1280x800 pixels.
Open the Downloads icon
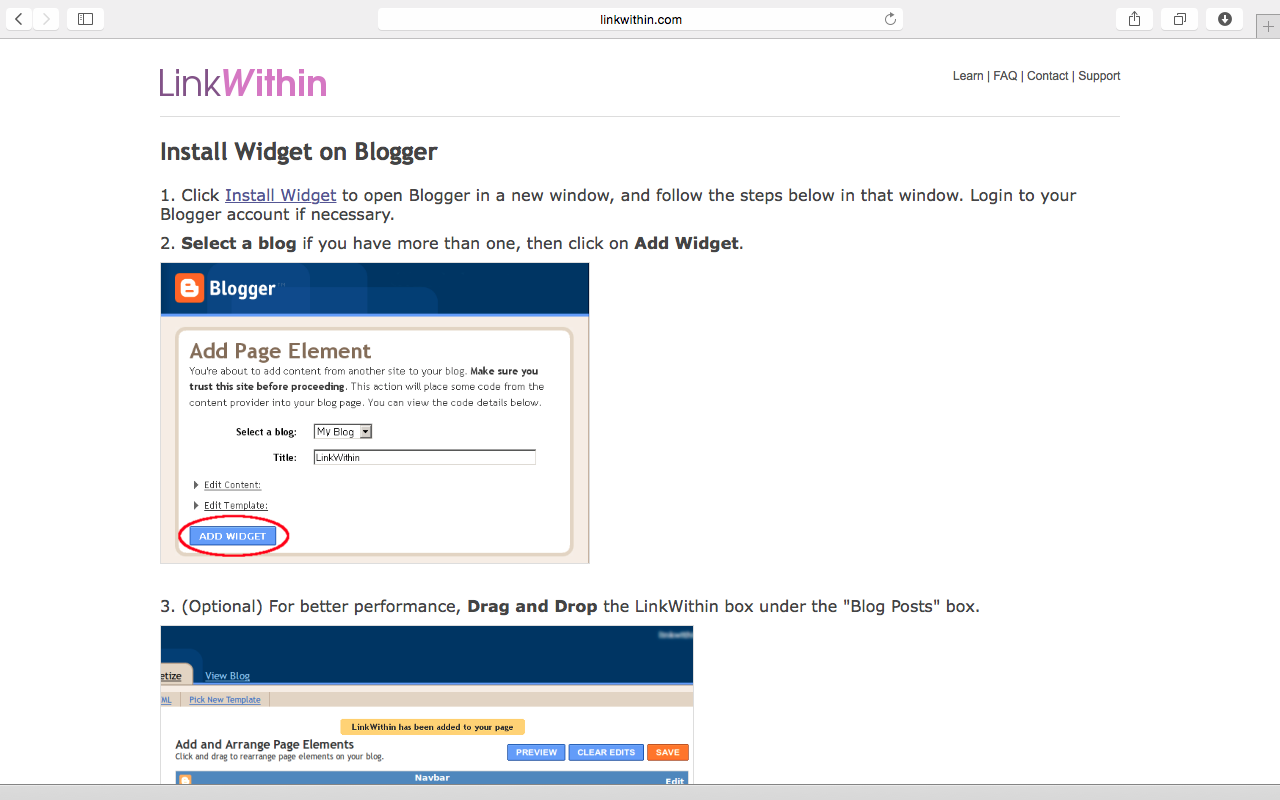(x=1225, y=19)
